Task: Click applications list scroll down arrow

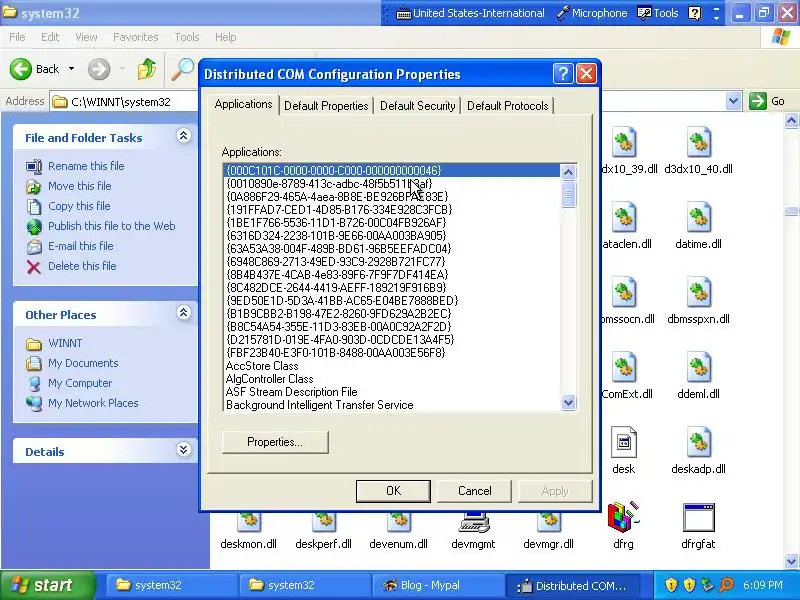Action: tap(568, 403)
